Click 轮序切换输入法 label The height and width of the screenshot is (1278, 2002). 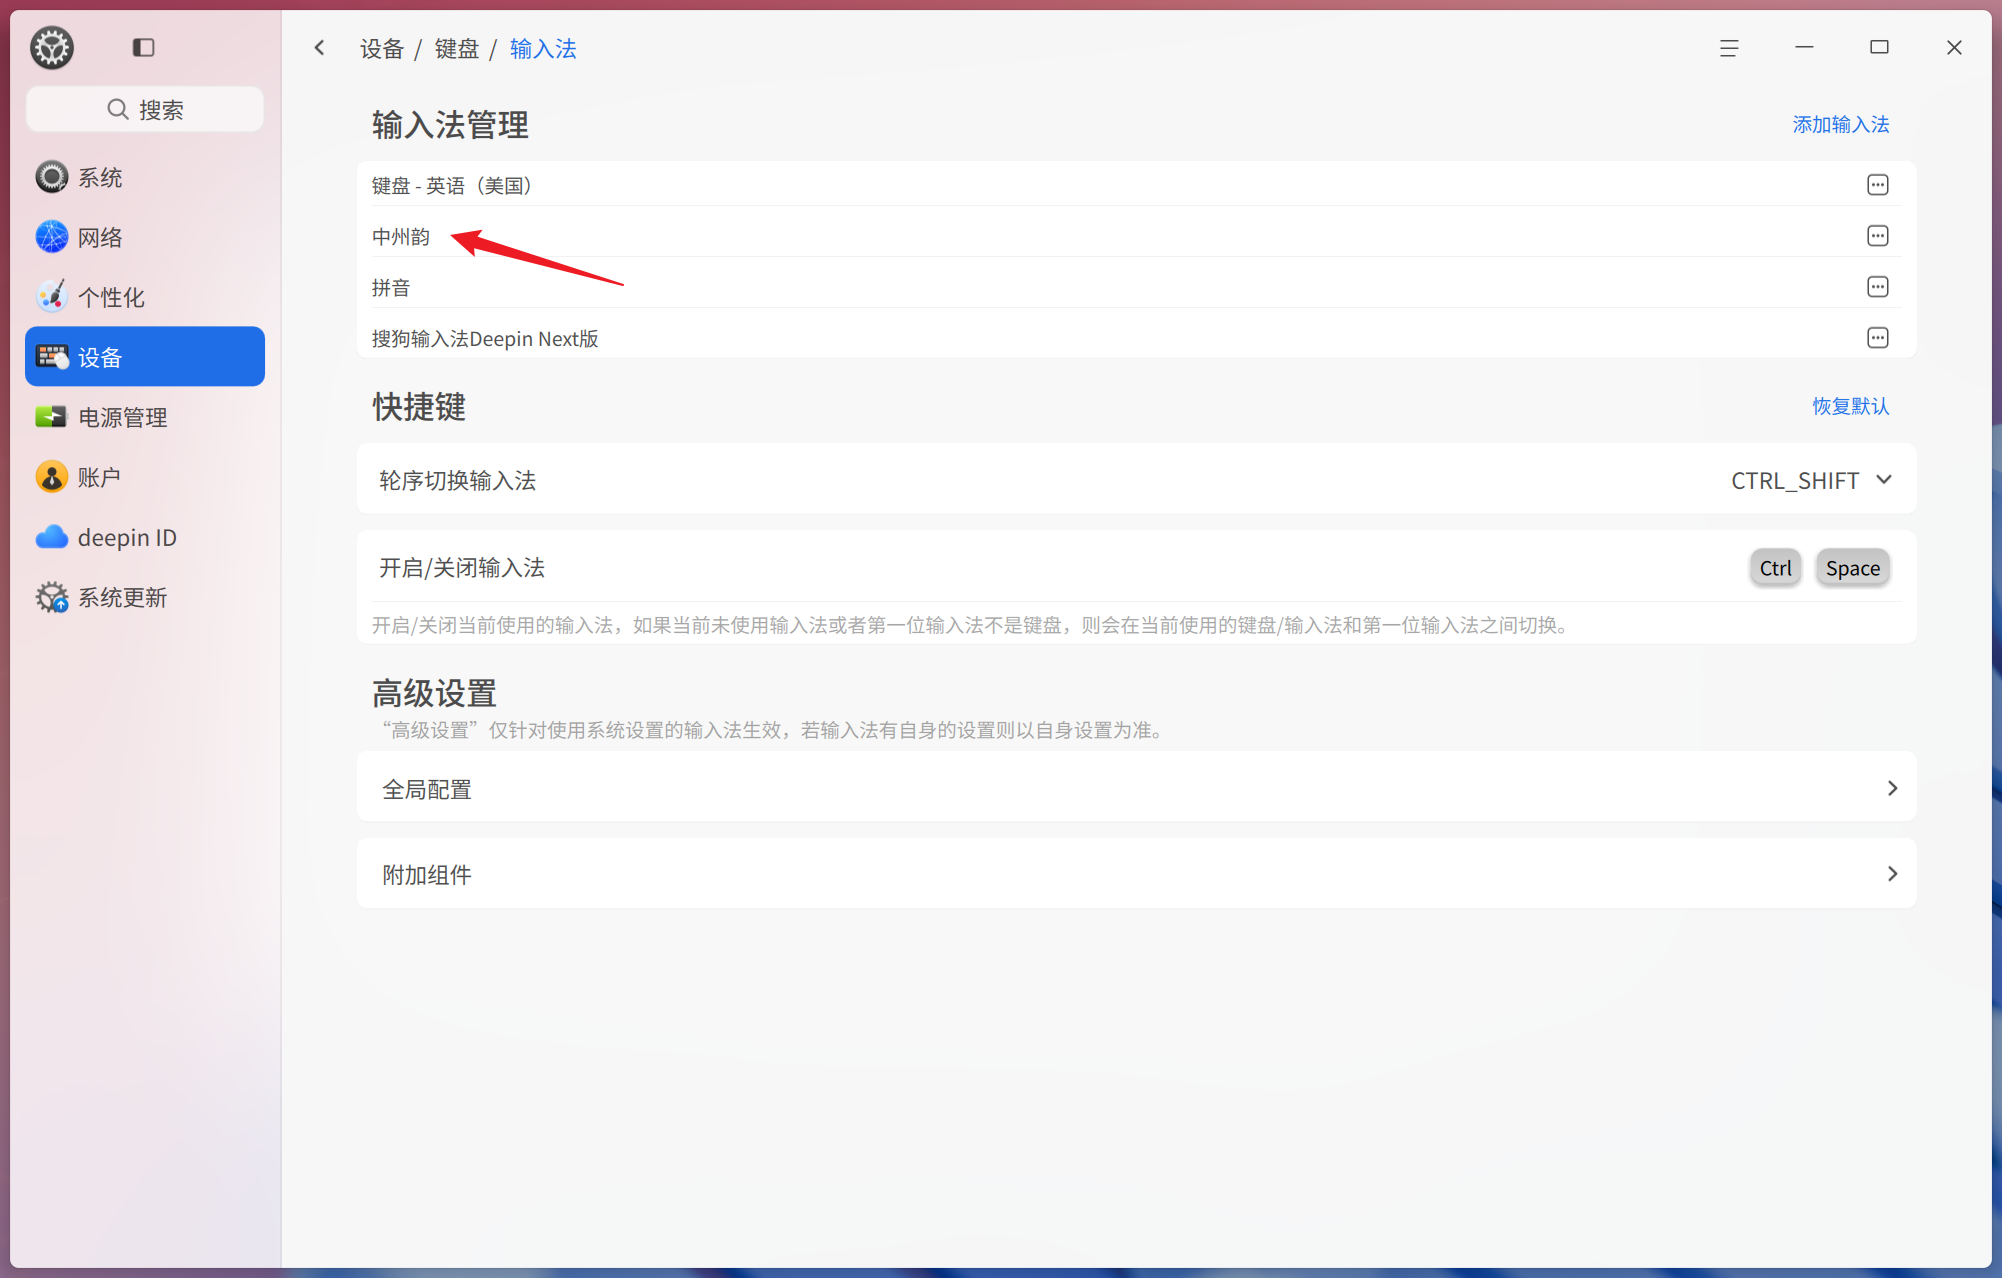[457, 481]
